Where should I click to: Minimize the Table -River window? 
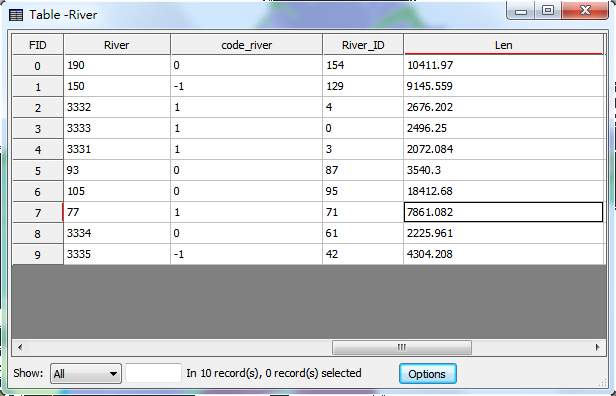521,11
